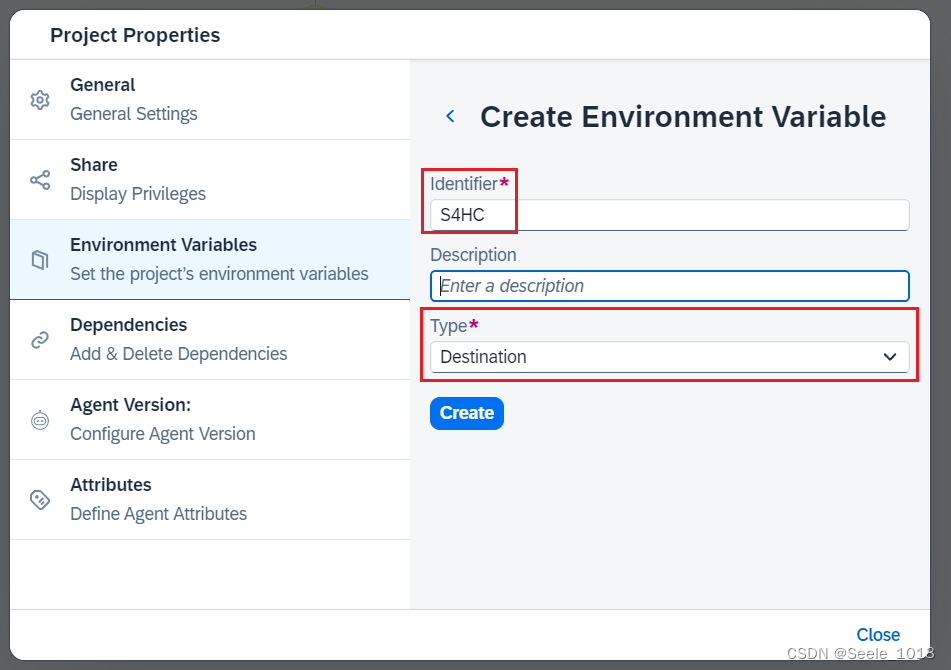This screenshot has height=670, width=951.
Task: Click the Attributes tag icon
Action: tap(40, 500)
